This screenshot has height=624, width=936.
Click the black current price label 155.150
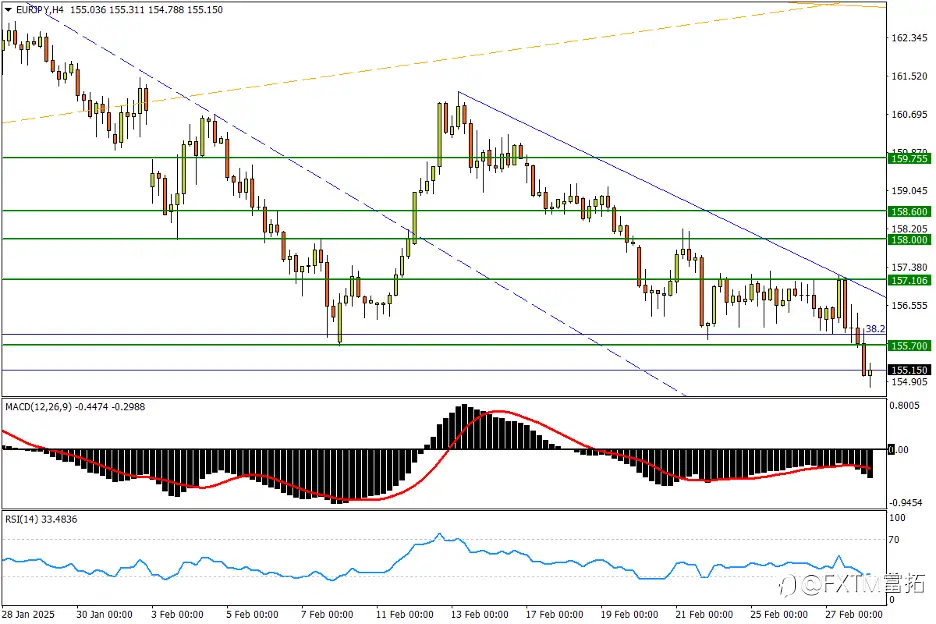(909, 370)
